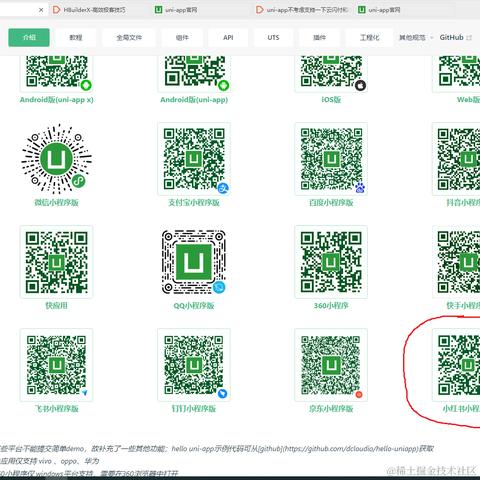Click the DingTalk badge icon
Screen dimensions: 480x480
(222, 393)
